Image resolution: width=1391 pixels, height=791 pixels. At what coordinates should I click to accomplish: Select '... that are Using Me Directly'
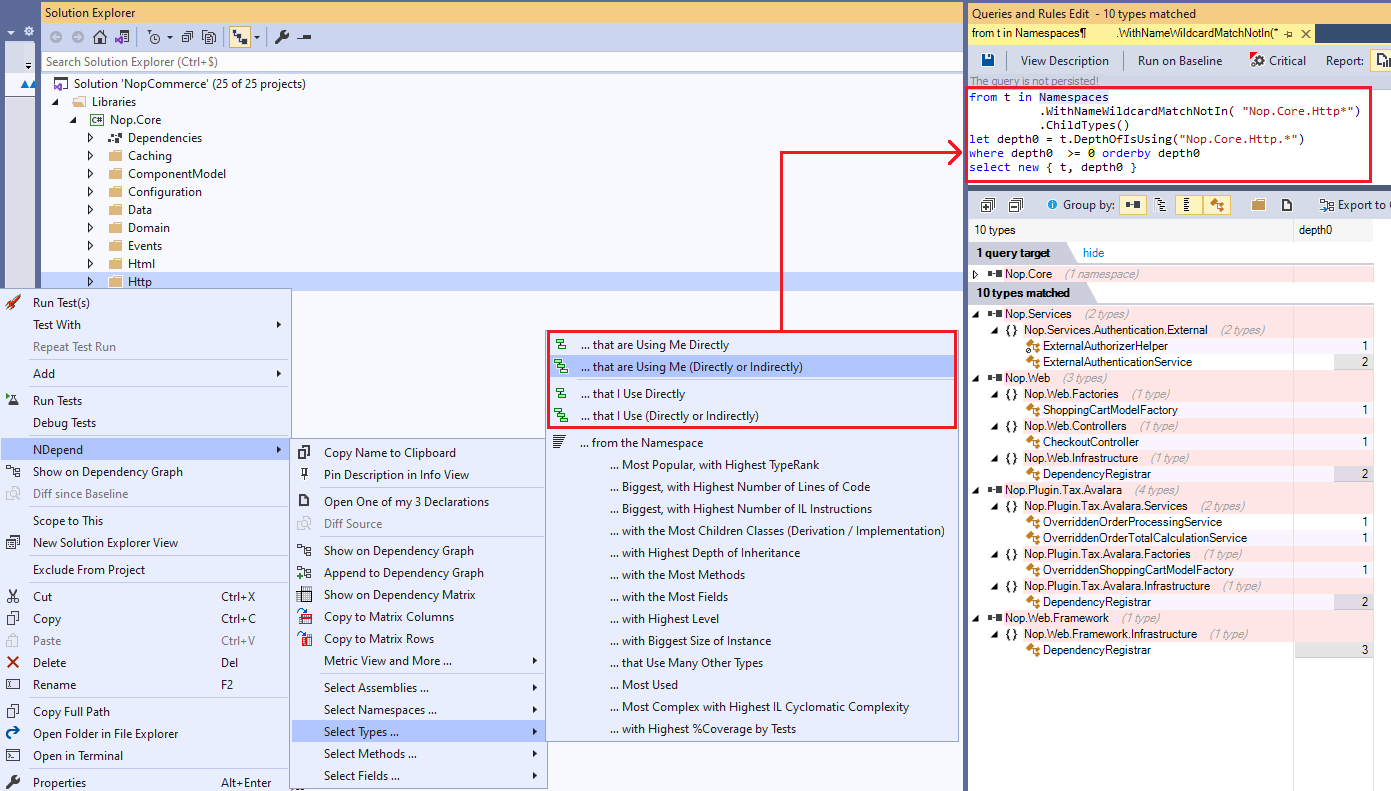752,345
